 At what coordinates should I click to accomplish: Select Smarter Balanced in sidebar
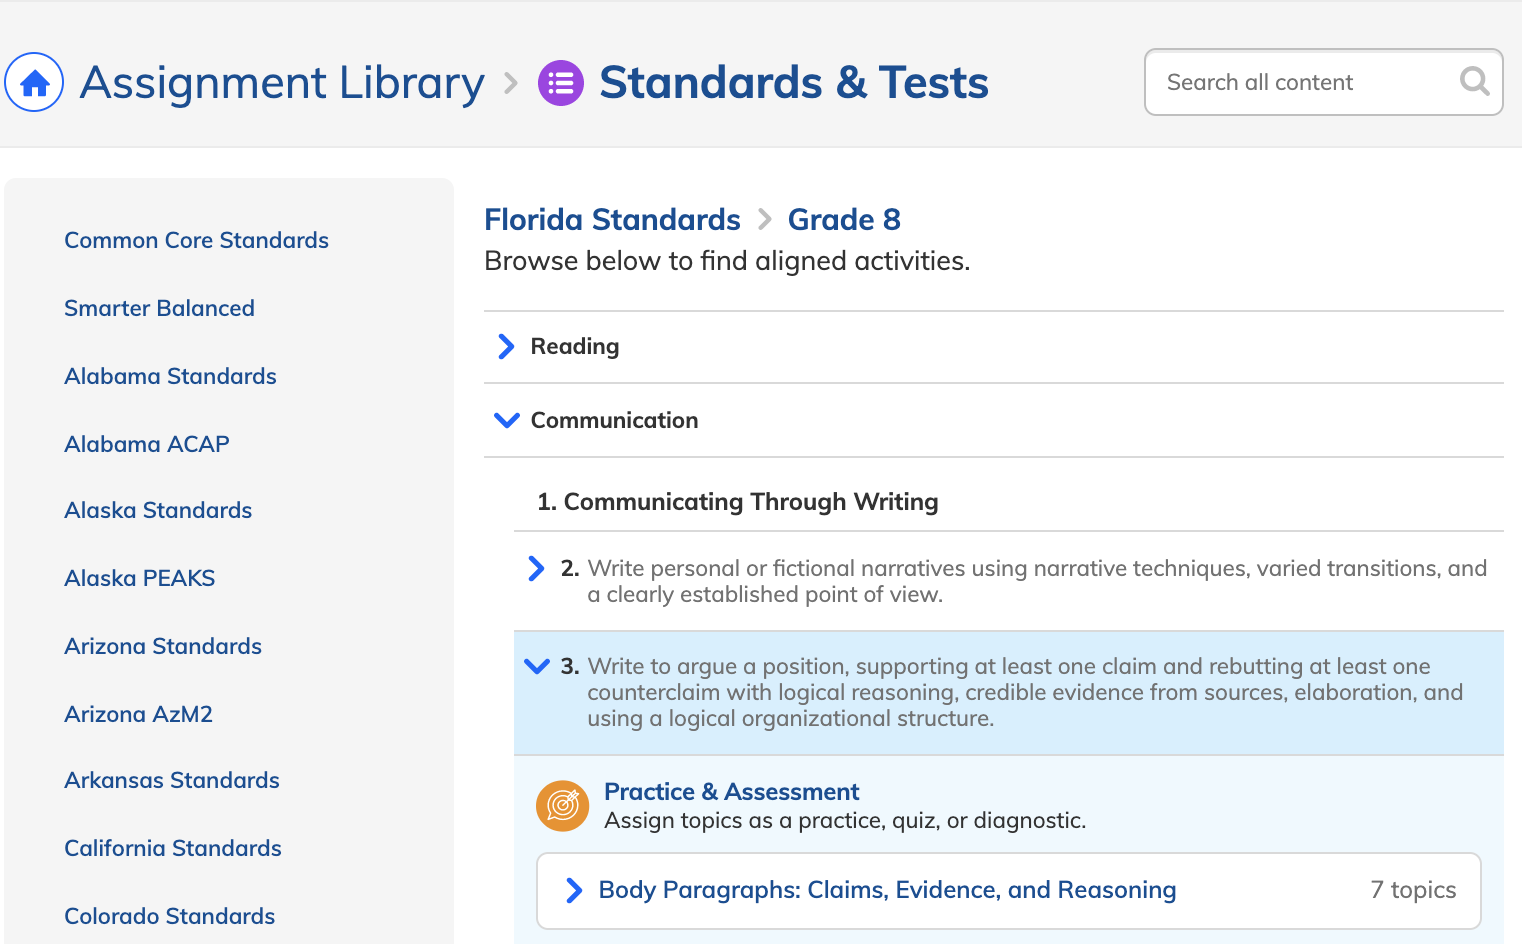coord(159,308)
